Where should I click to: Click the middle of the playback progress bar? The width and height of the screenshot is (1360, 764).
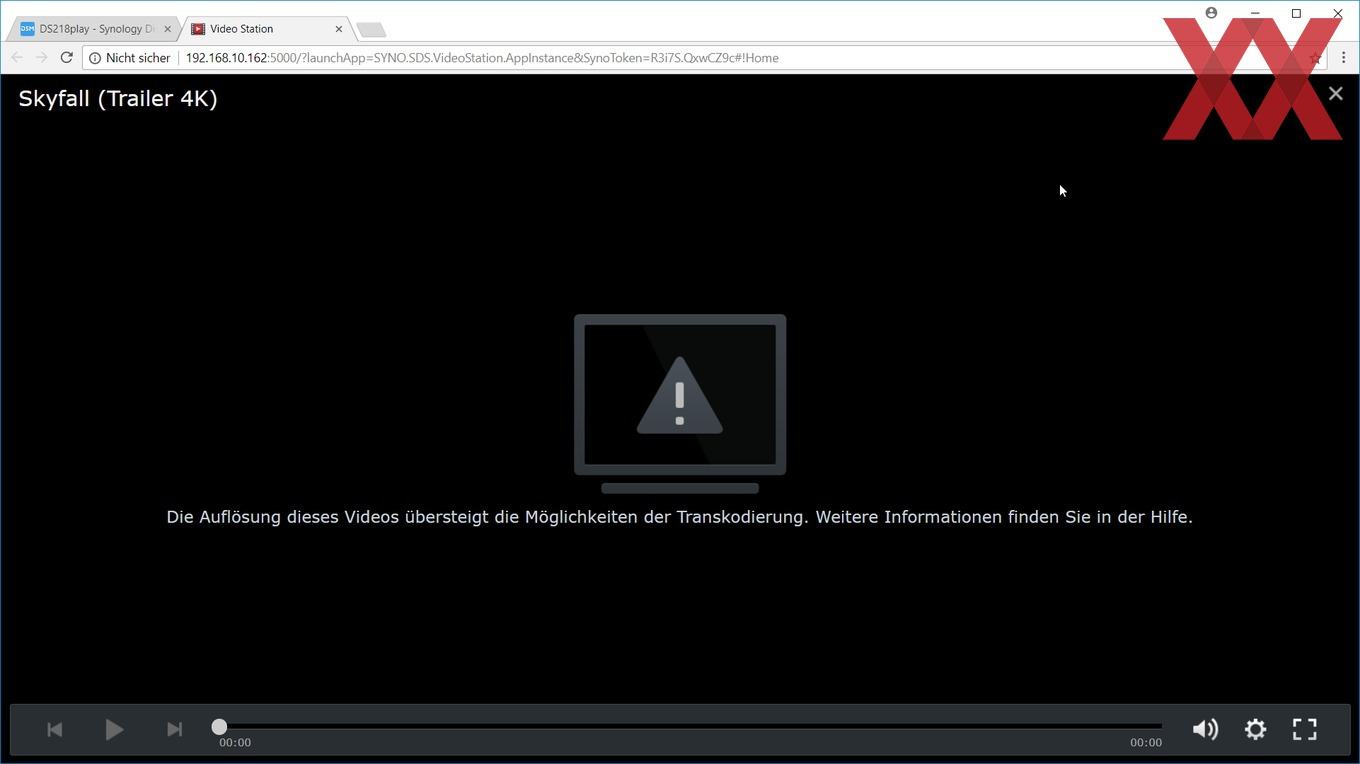(x=690, y=726)
